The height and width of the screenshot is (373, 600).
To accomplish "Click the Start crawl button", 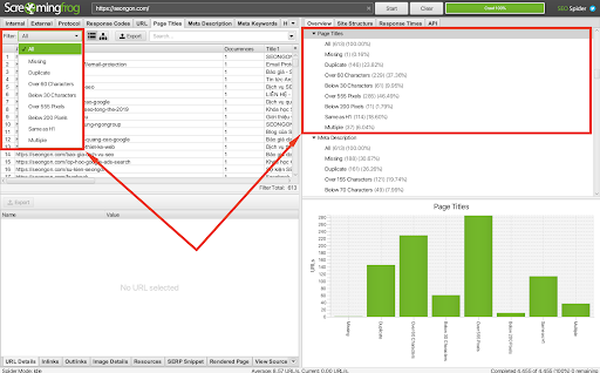I will point(391,8).
